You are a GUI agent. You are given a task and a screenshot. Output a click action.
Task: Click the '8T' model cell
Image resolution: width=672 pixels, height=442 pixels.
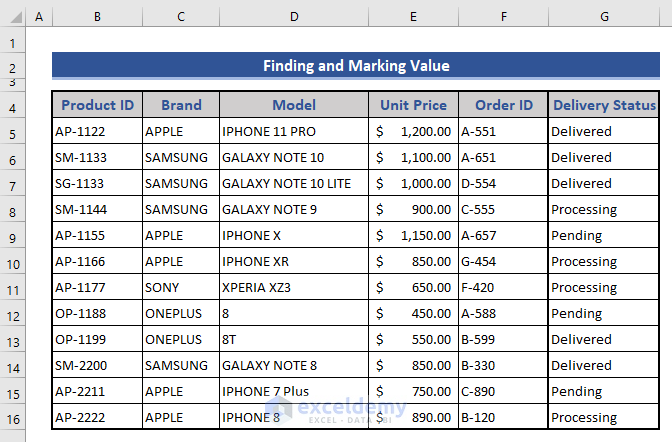click(294, 340)
